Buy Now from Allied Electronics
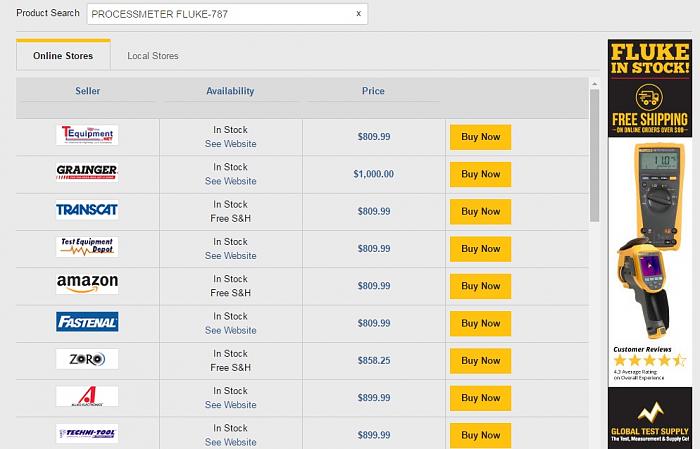Screen dimensions: 700x449 tap(480, 398)
